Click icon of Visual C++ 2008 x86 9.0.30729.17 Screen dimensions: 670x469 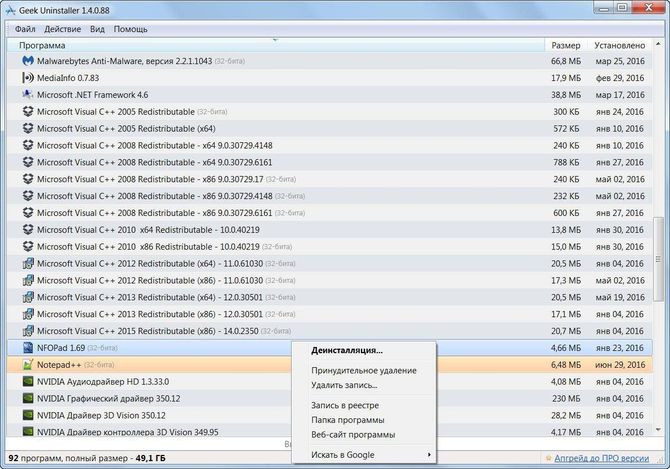click(x=28, y=179)
